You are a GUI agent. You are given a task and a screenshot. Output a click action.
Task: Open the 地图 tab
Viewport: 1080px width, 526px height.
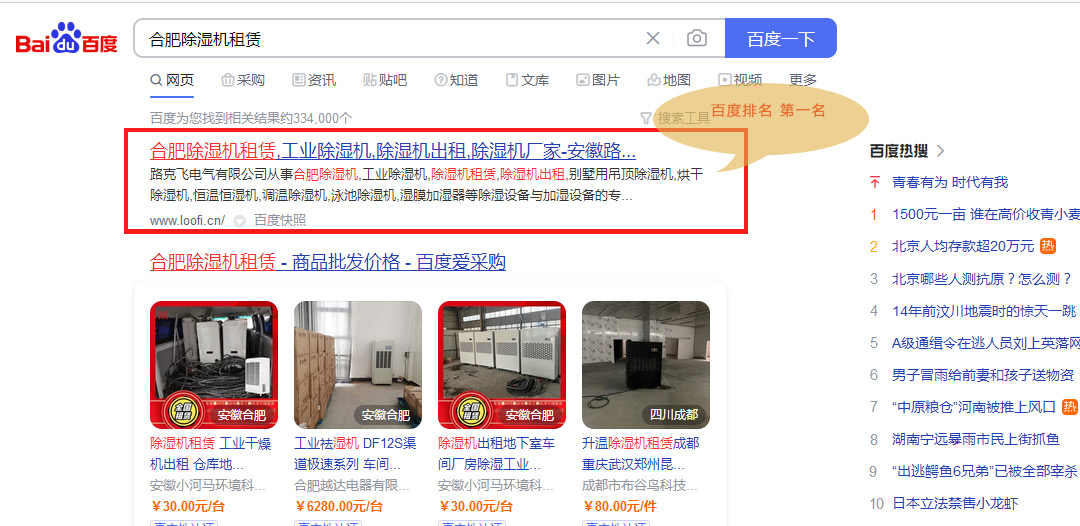click(x=669, y=81)
